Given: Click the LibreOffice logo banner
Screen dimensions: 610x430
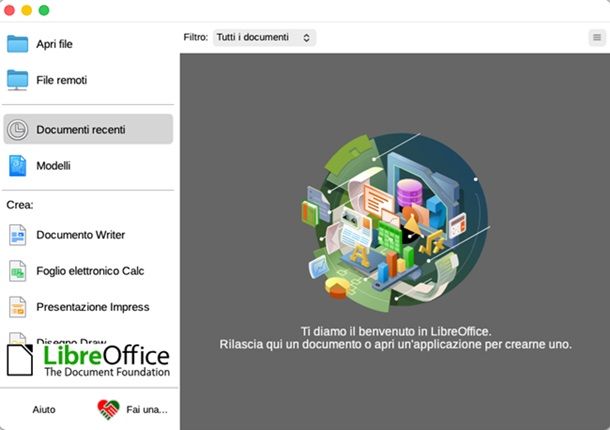Looking at the screenshot, I should click(x=88, y=360).
